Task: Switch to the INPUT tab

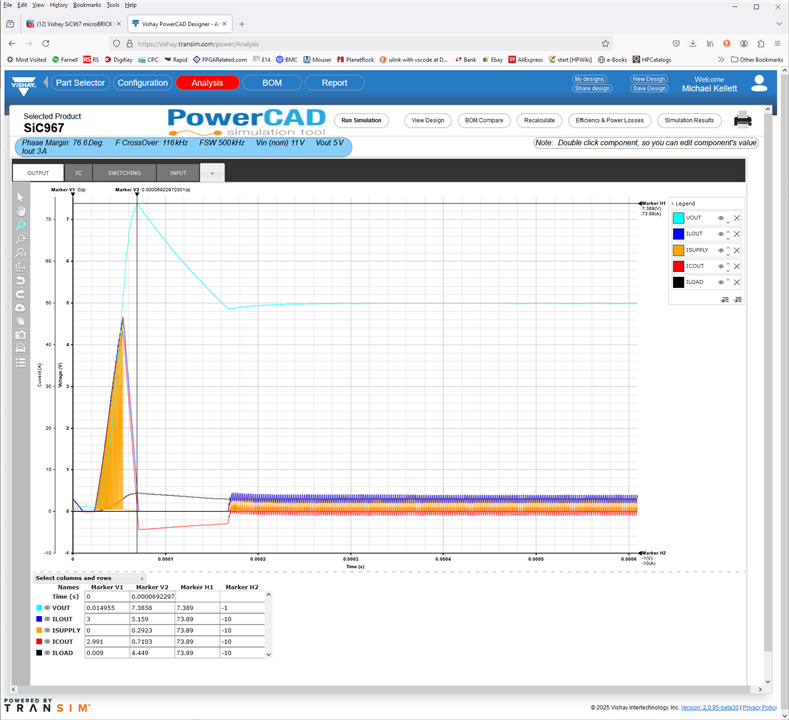Action: click(178, 173)
